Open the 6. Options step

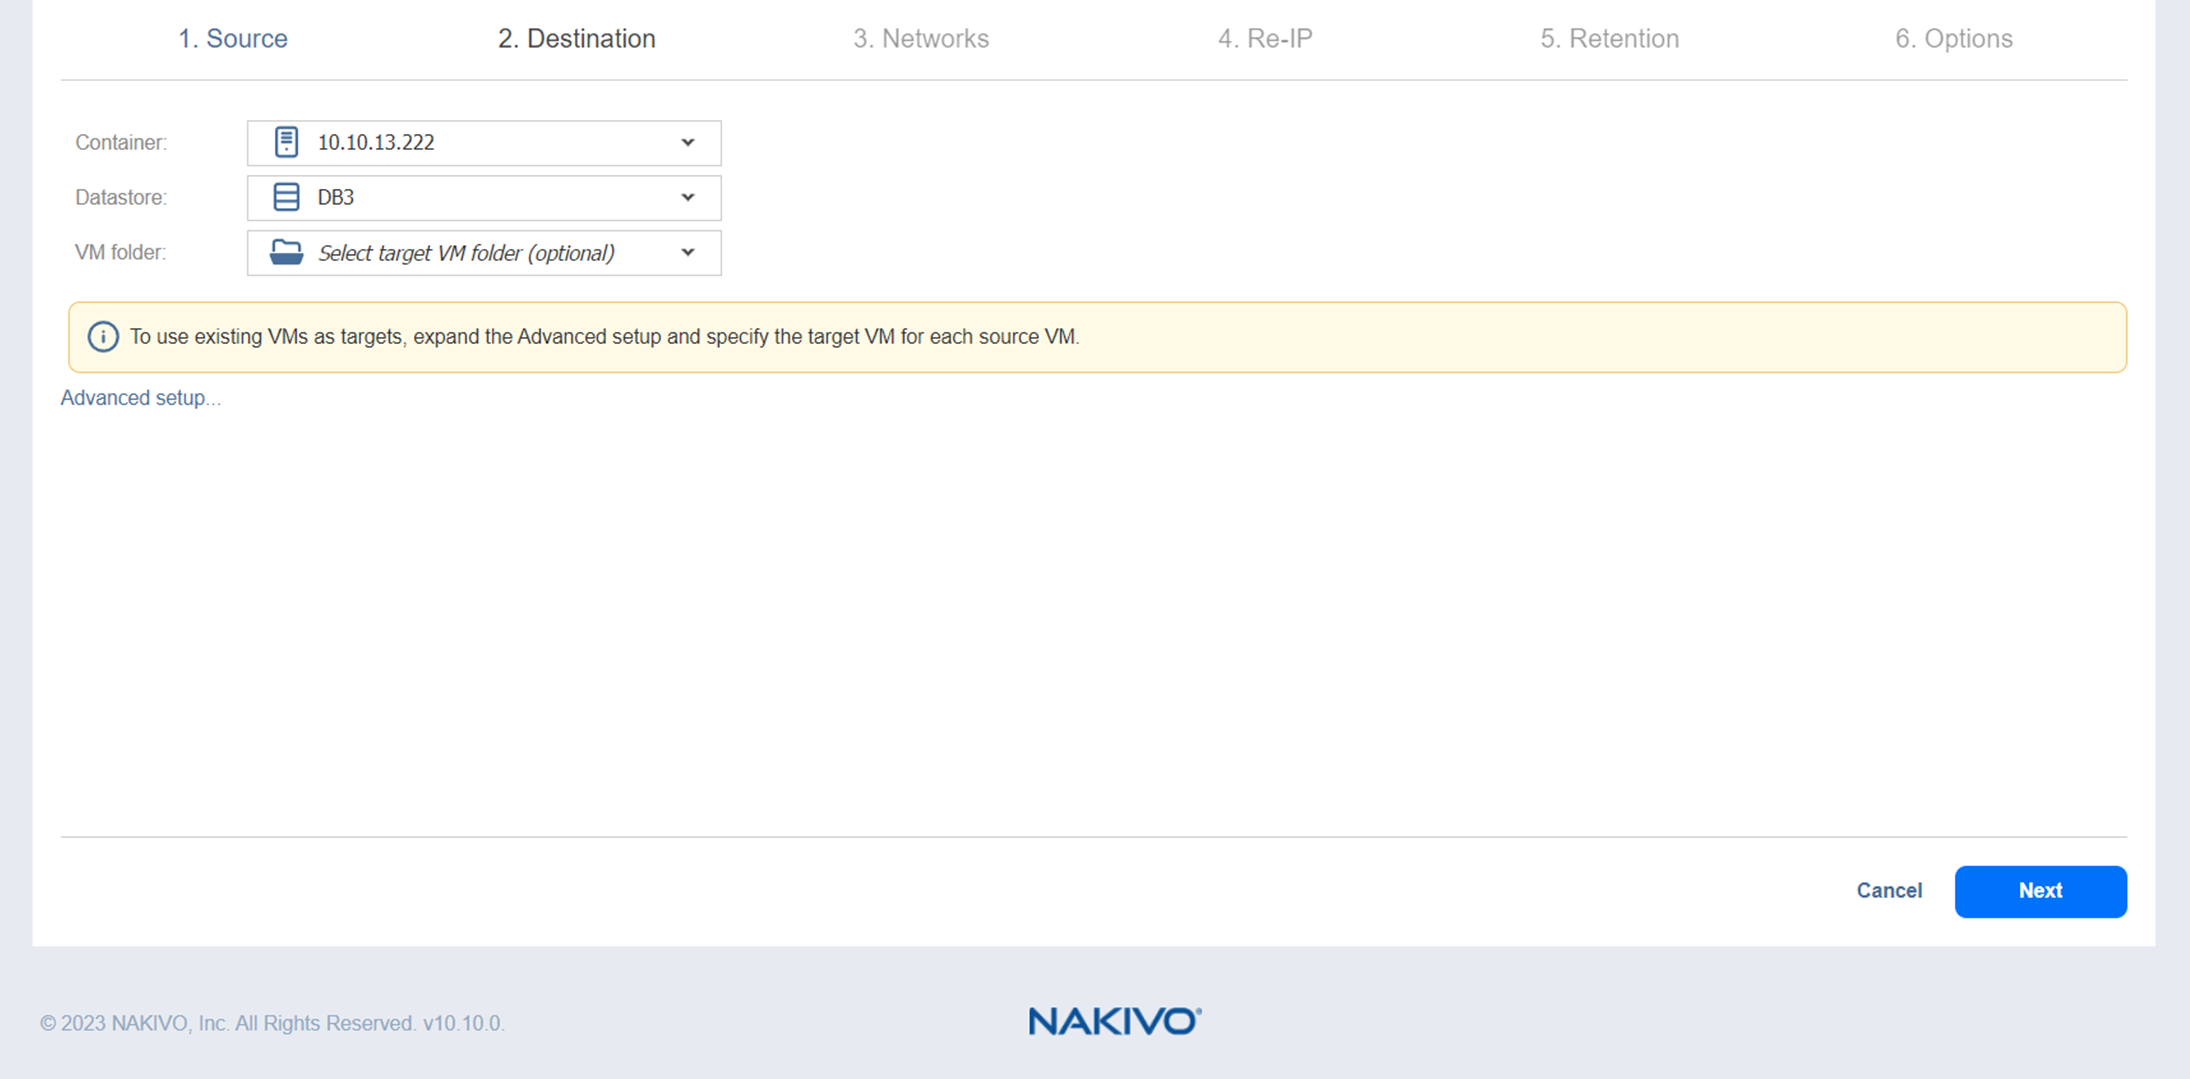coord(1953,39)
